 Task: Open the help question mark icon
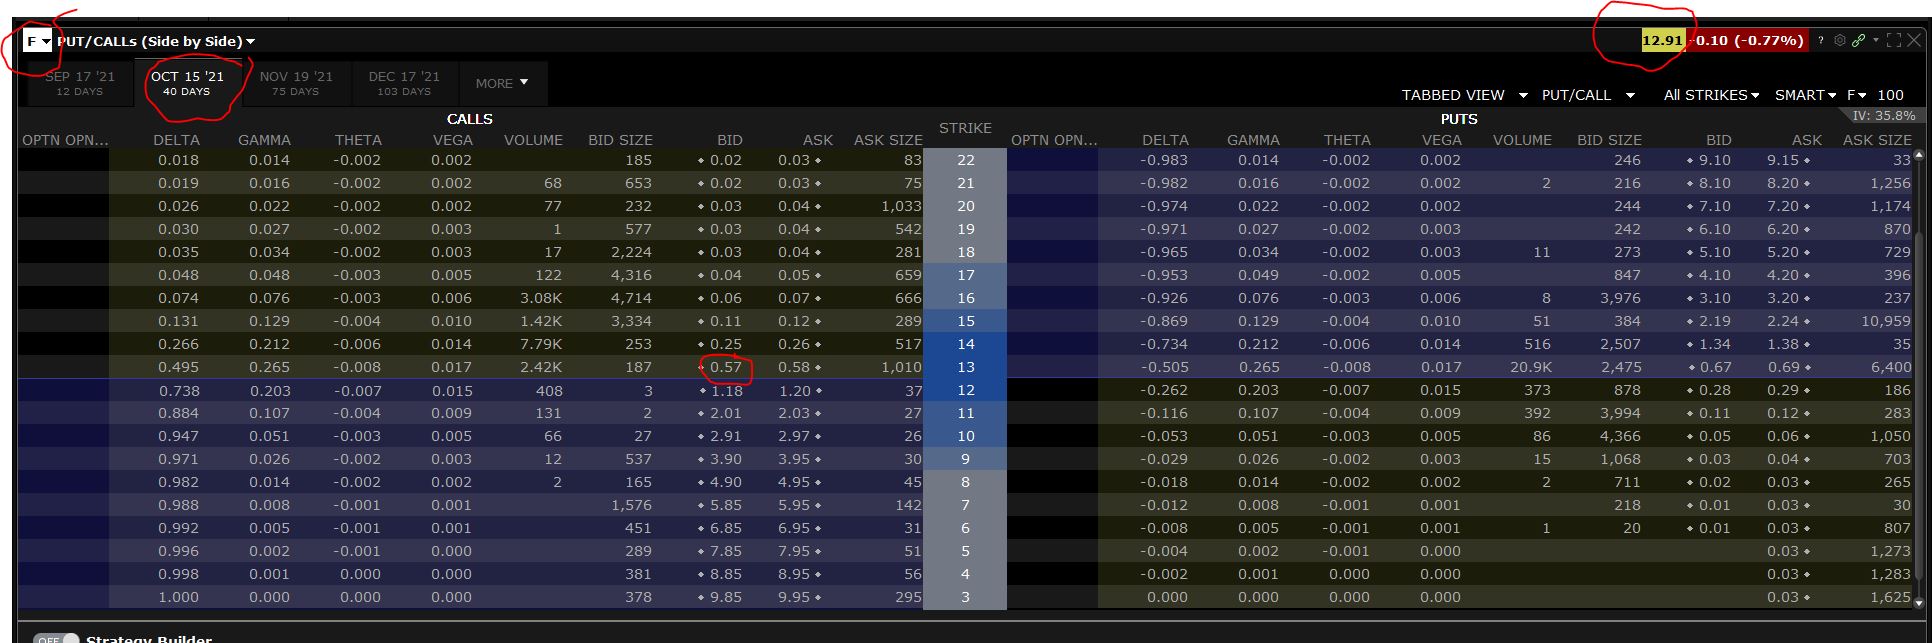click(x=1821, y=41)
